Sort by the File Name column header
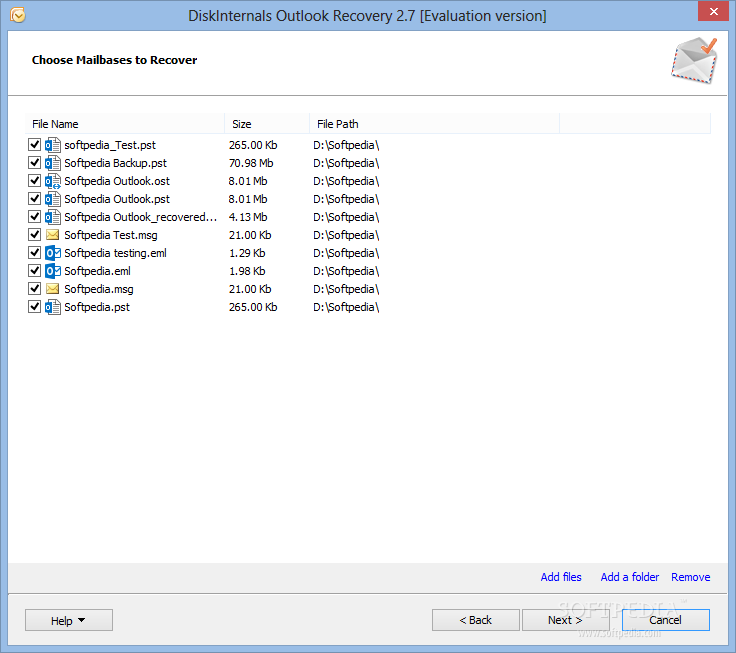The width and height of the screenshot is (736, 653). click(x=124, y=124)
